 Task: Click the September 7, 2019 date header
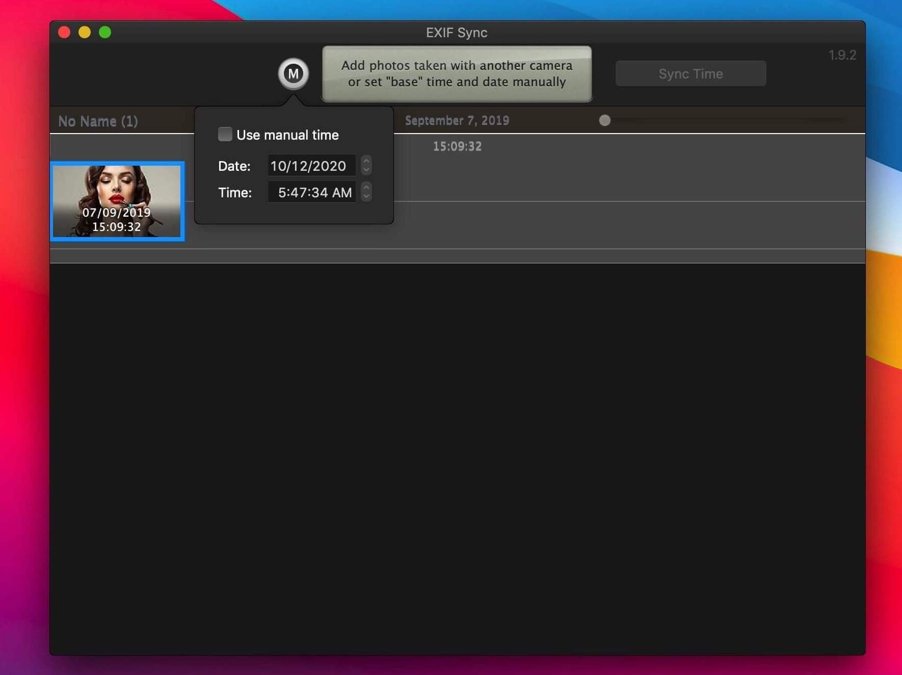(x=457, y=120)
